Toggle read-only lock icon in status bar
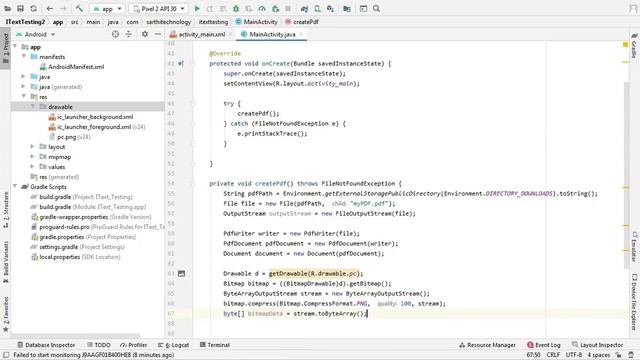Screen dimensions: 640x360 [619, 355]
